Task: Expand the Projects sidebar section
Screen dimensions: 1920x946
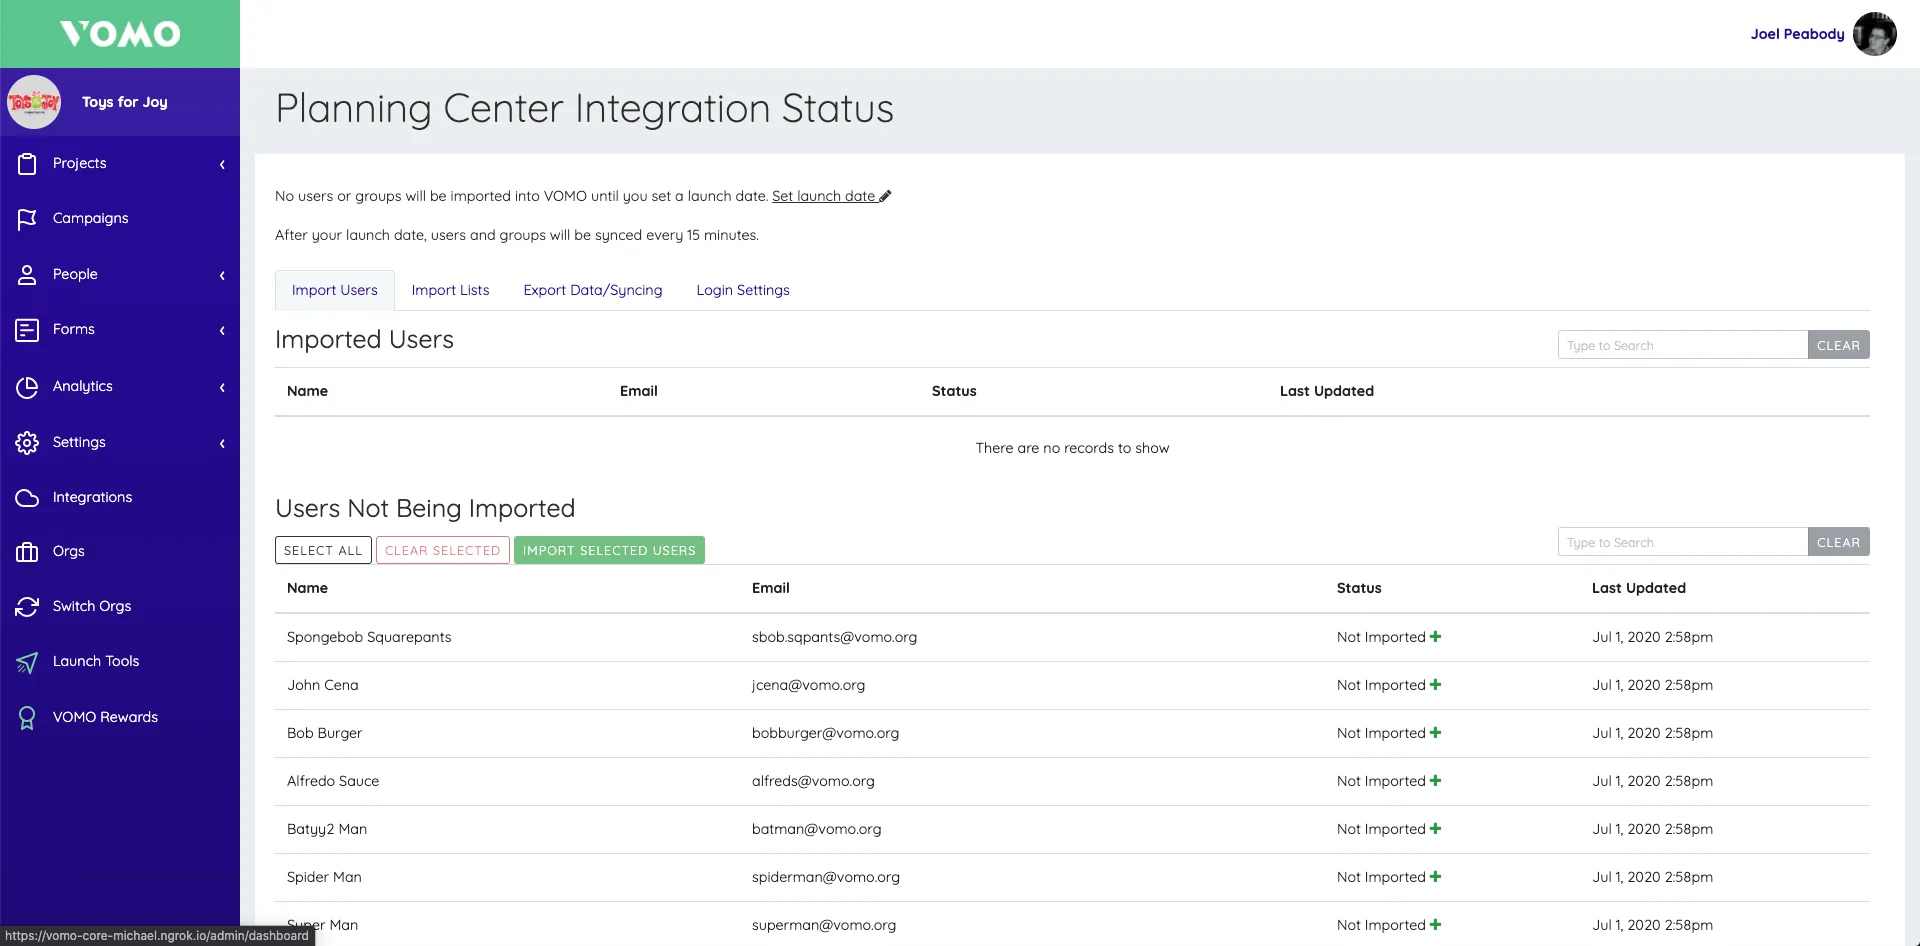Action: pos(221,163)
